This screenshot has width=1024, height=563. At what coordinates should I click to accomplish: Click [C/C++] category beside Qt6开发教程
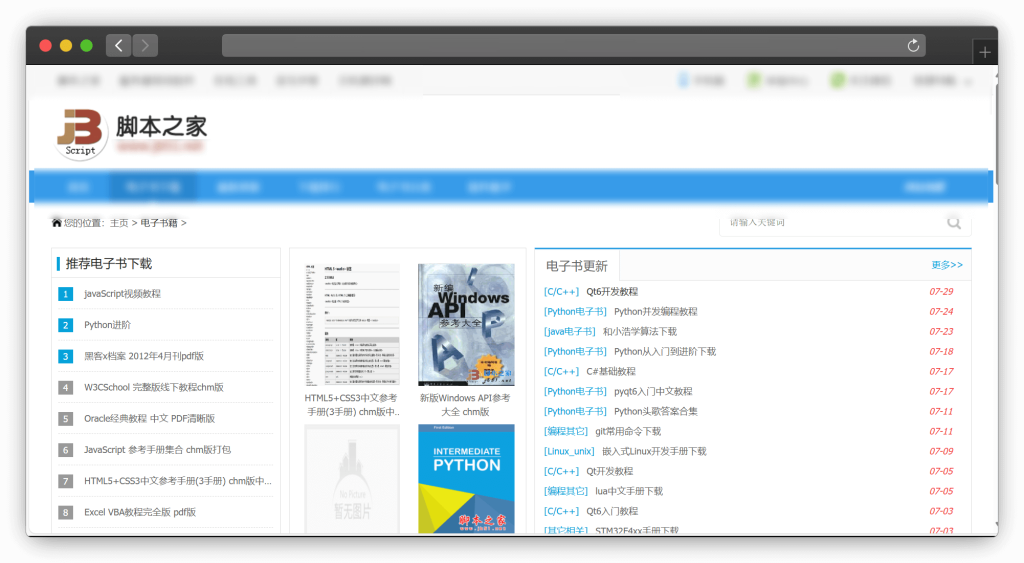pos(561,292)
